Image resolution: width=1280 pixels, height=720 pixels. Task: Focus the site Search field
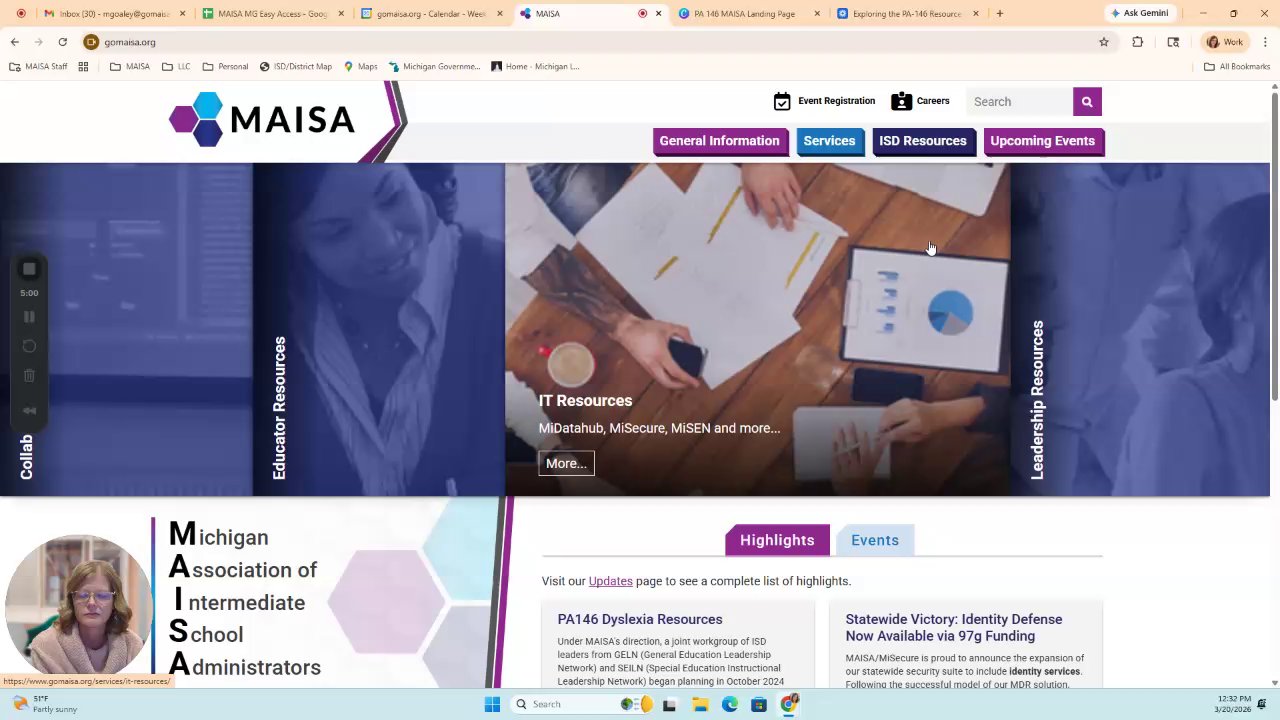coord(1019,101)
